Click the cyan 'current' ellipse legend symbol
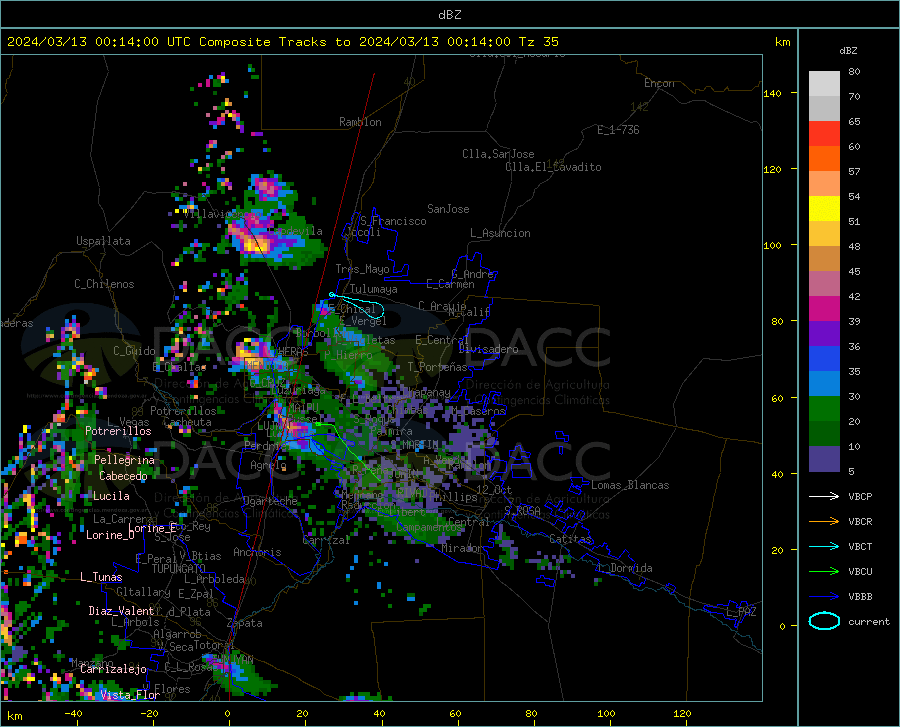 pyautogui.click(x=824, y=621)
